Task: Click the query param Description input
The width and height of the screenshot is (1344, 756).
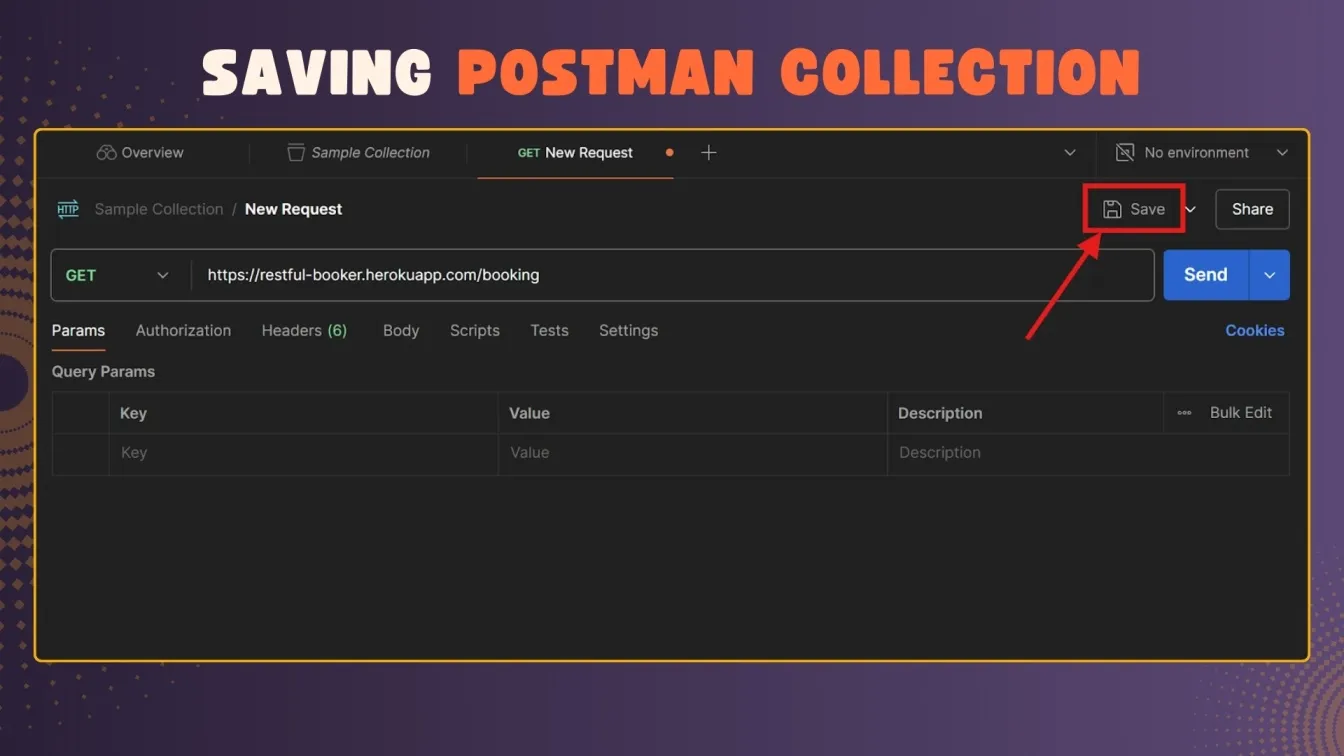Action: tap(1088, 453)
